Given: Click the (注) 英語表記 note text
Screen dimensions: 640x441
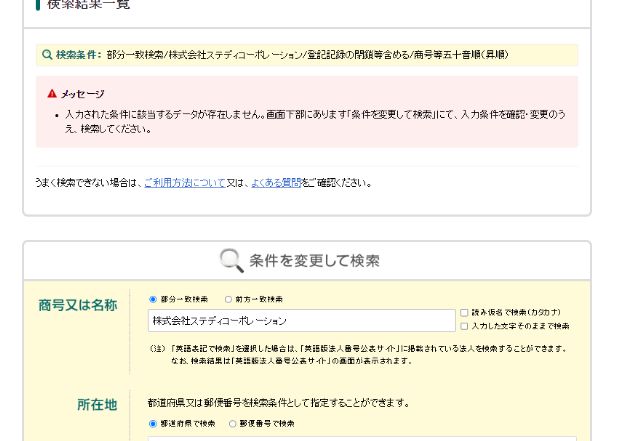Looking at the screenshot, I should 358,354.
